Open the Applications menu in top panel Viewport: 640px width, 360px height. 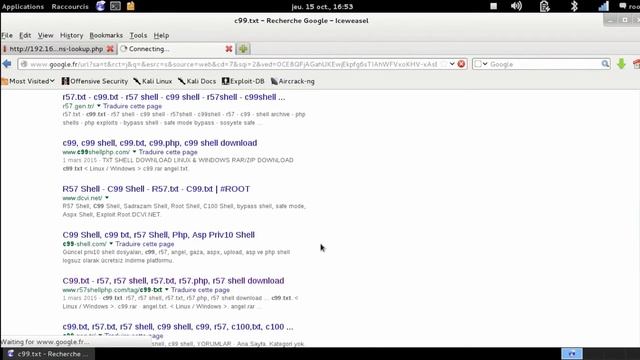tap(23, 7)
